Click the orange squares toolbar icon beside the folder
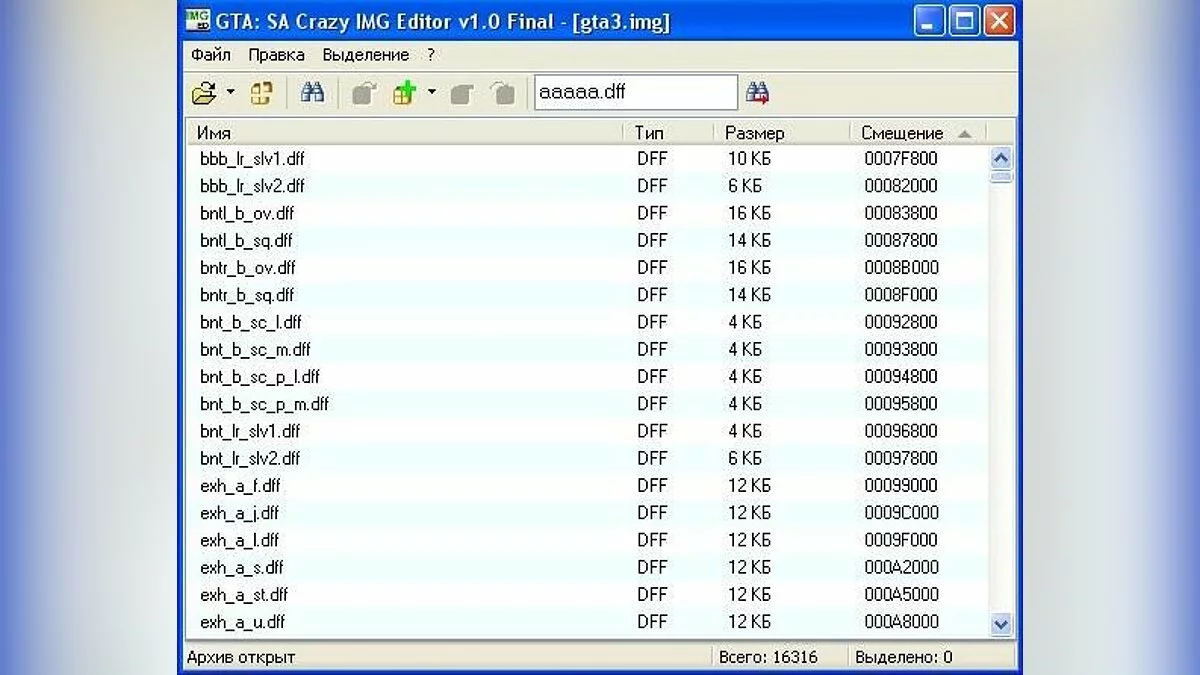This screenshot has height=675, width=1200. [x=261, y=93]
